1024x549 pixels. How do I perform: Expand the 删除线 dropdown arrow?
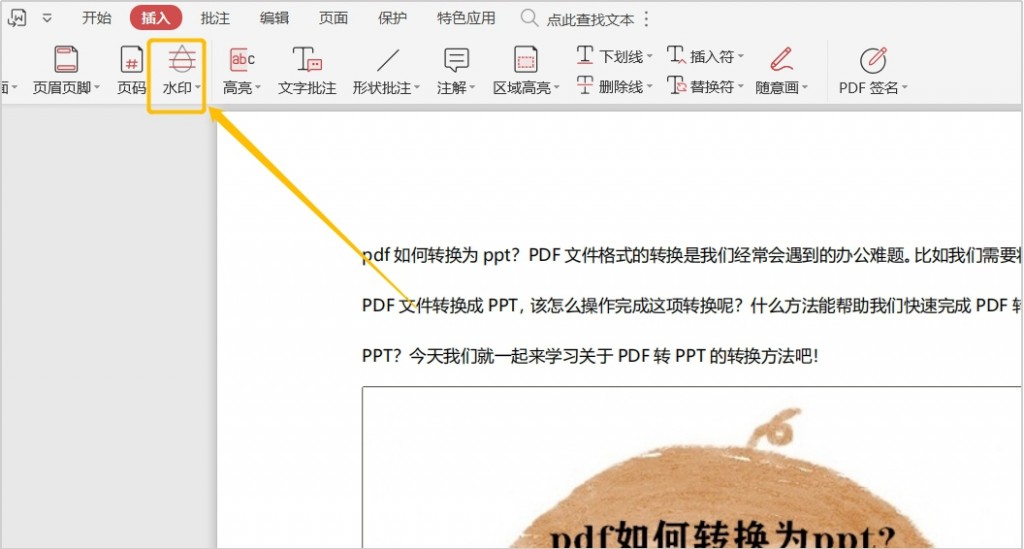tap(650, 86)
